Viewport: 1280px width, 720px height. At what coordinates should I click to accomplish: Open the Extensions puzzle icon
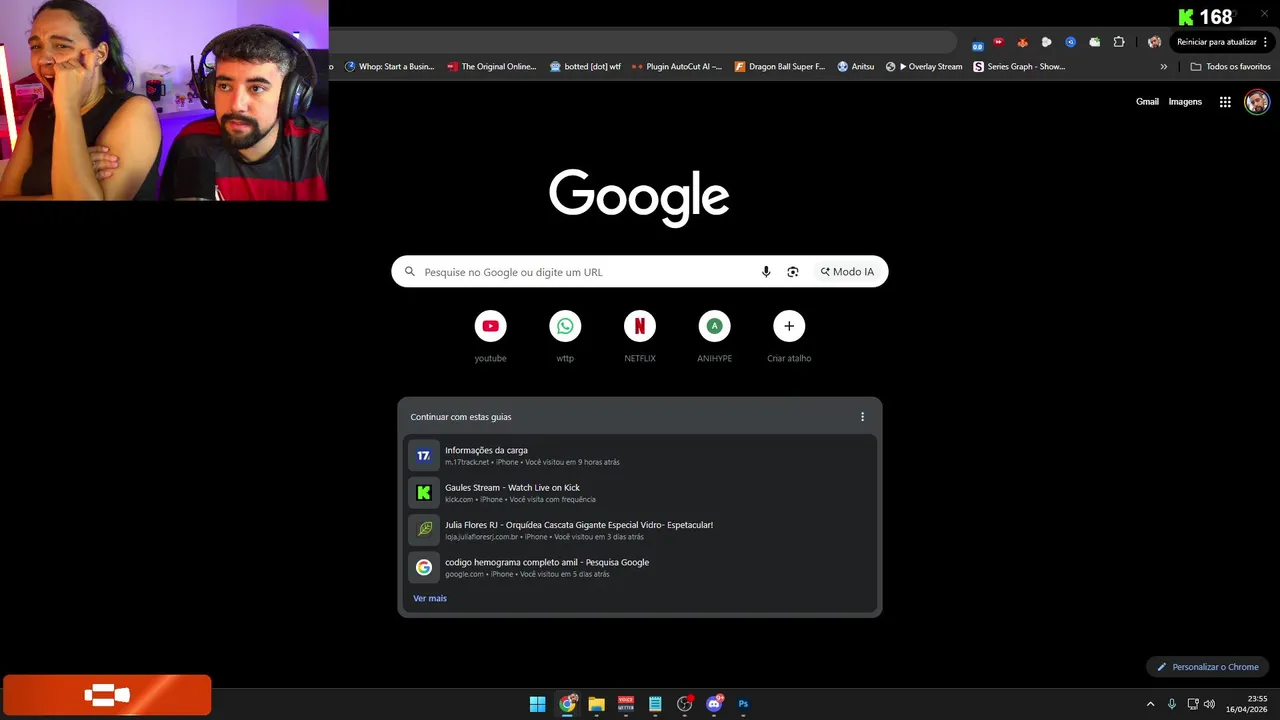[1119, 42]
